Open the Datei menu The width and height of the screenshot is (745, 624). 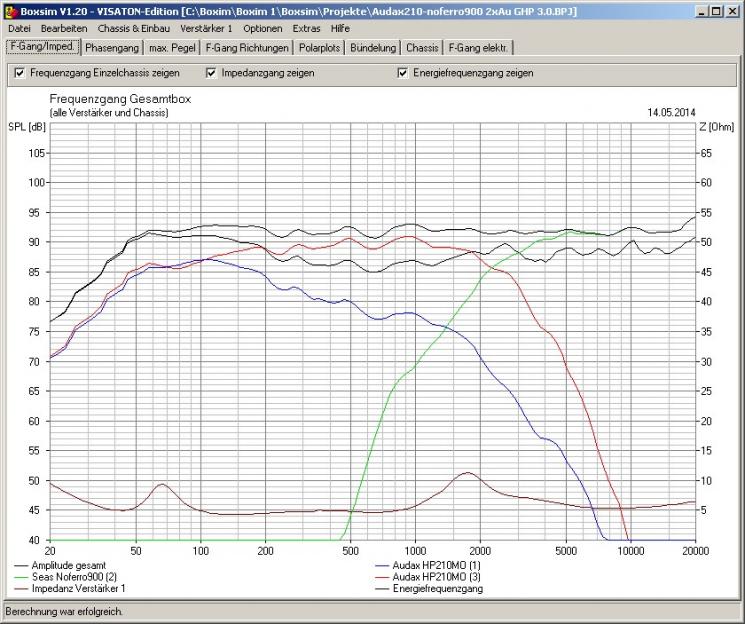pyautogui.click(x=19, y=29)
